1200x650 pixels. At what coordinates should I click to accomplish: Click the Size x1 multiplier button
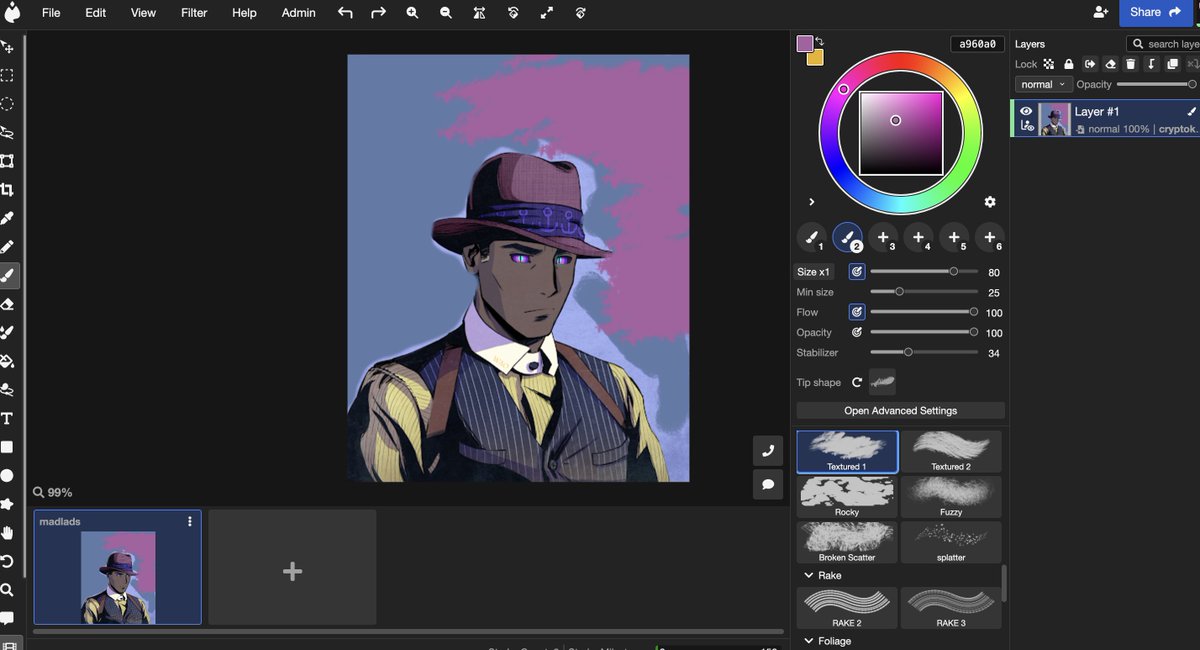[x=813, y=272]
